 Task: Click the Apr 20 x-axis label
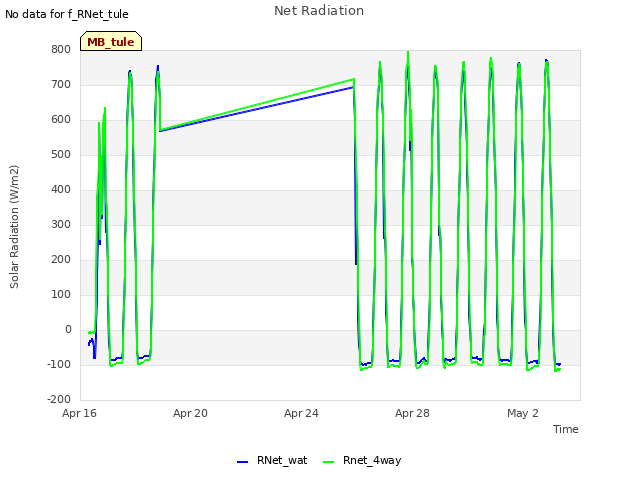click(190, 413)
